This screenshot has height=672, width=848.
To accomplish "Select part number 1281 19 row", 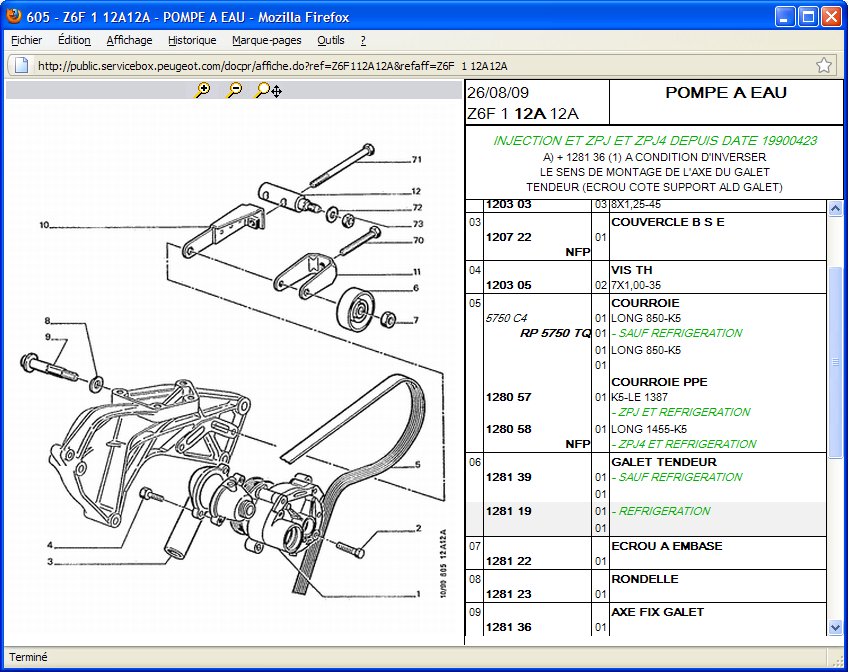I will (508, 511).
